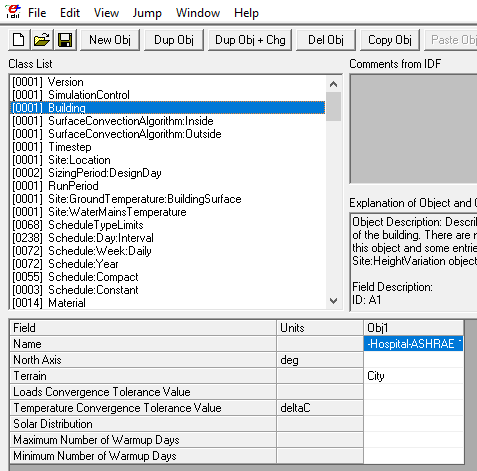The height and width of the screenshot is (471, 477).
Task: Select SurfaceConvectionAlgorithm:Outside class
Action: (x=168, y=134)
